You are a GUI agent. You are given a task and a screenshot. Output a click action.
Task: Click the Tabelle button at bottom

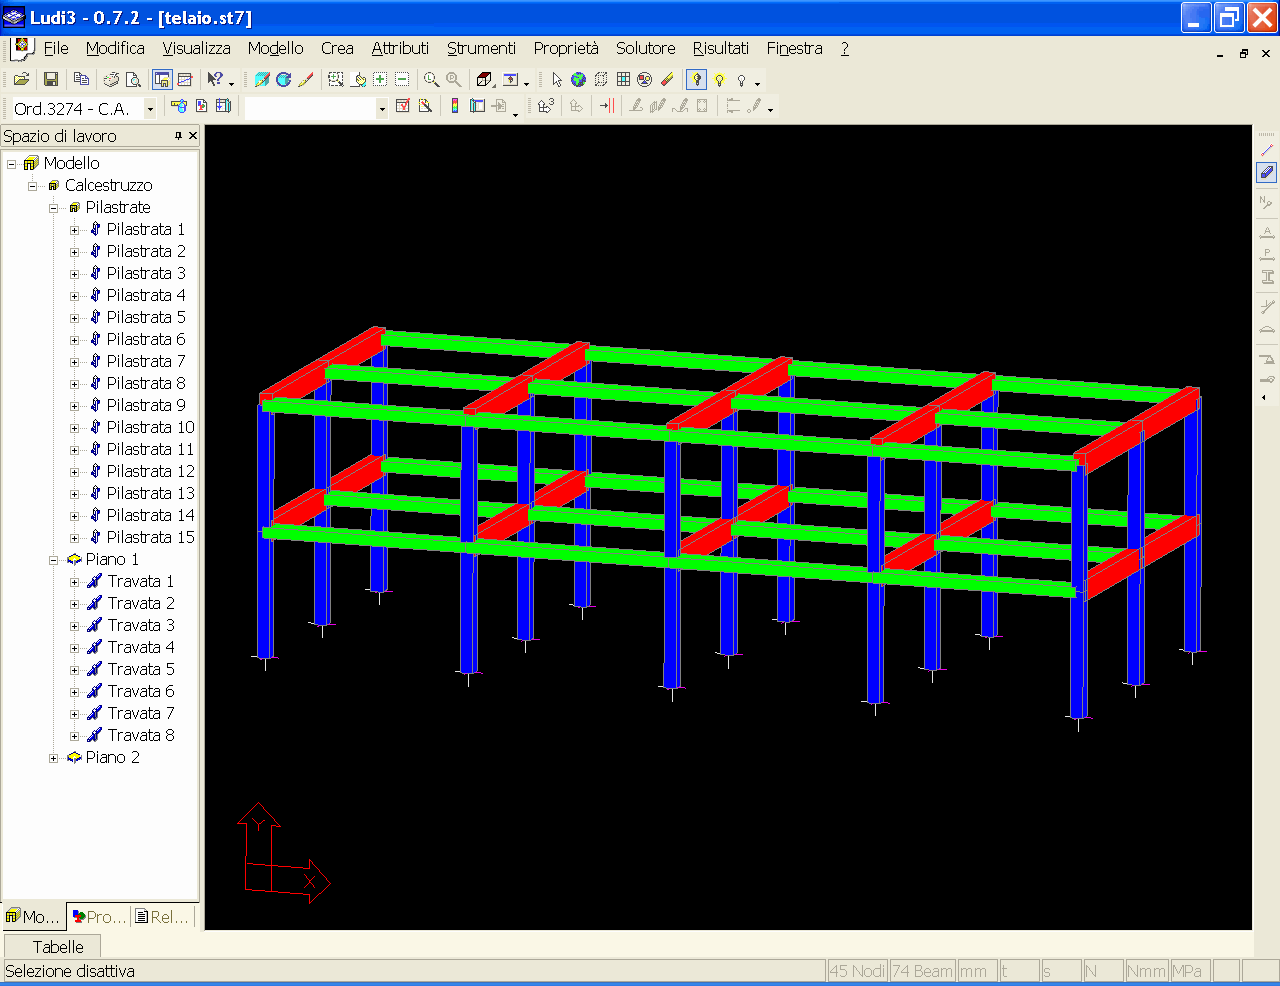pyautogui.click(x=58, y=946)
